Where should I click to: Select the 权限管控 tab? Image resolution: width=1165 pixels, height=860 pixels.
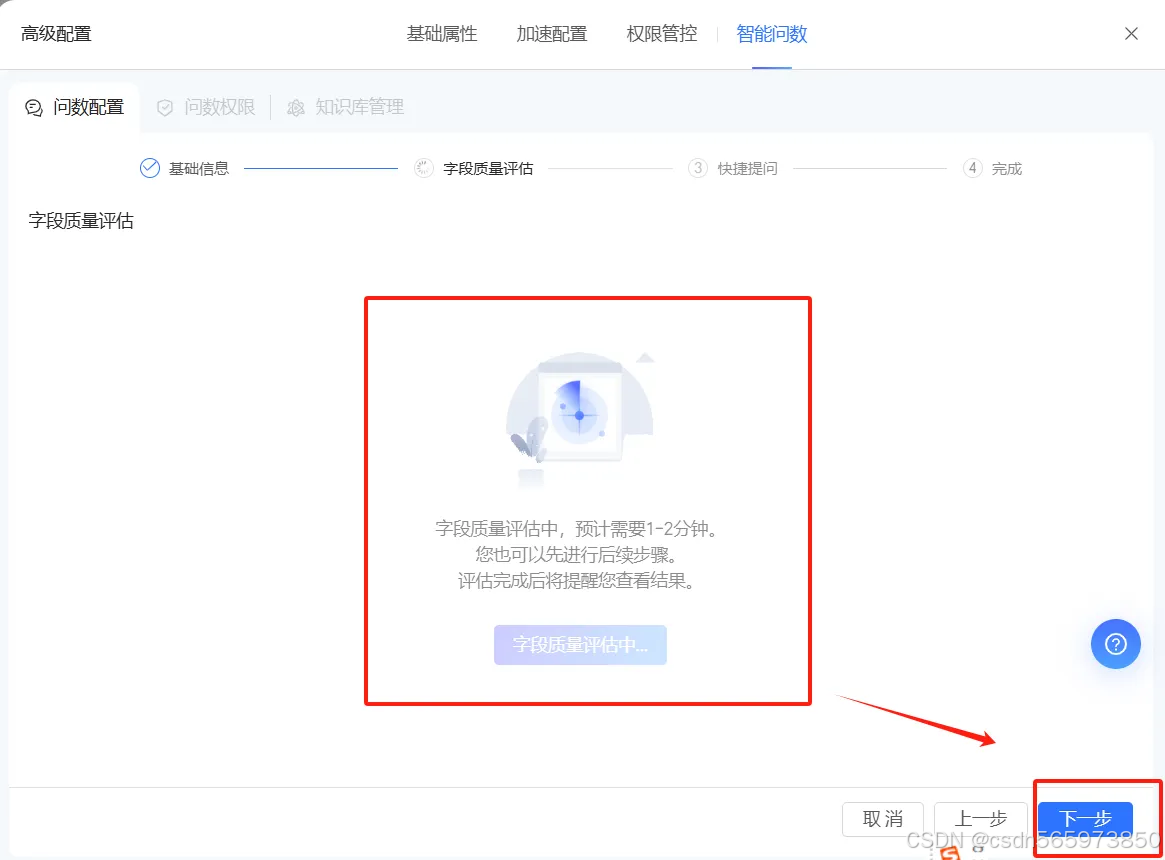pyautogui.click(x=660, y=33)
